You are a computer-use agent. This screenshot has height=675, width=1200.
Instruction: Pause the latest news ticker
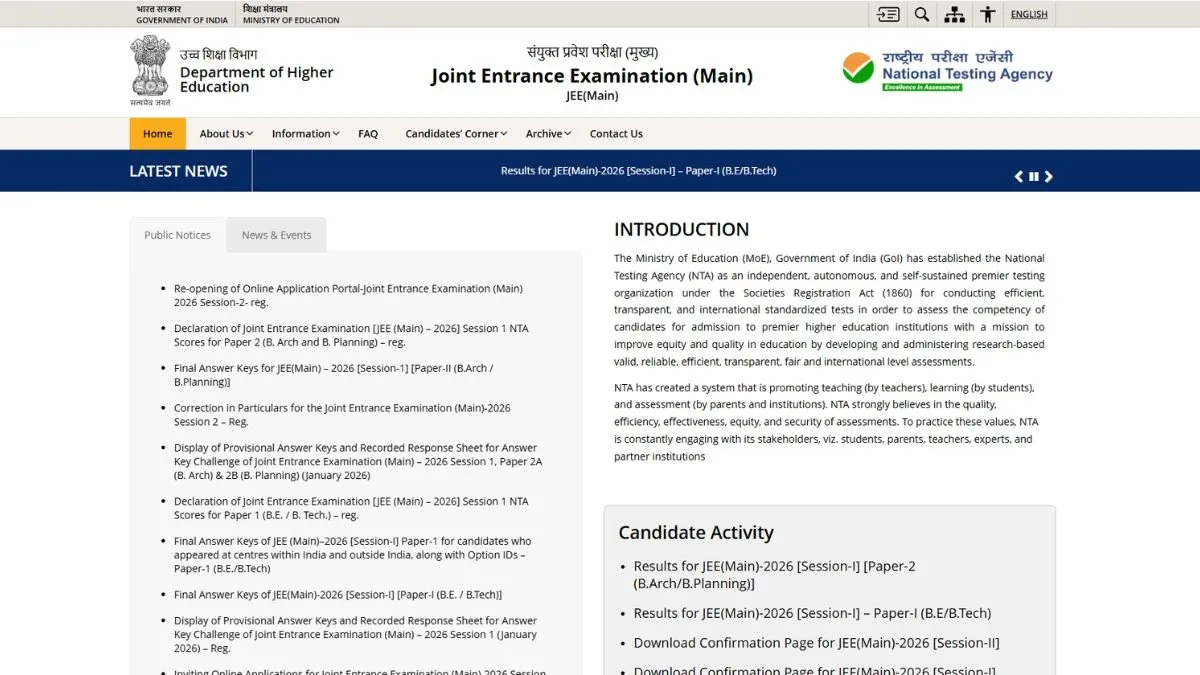click(1034, 177)
